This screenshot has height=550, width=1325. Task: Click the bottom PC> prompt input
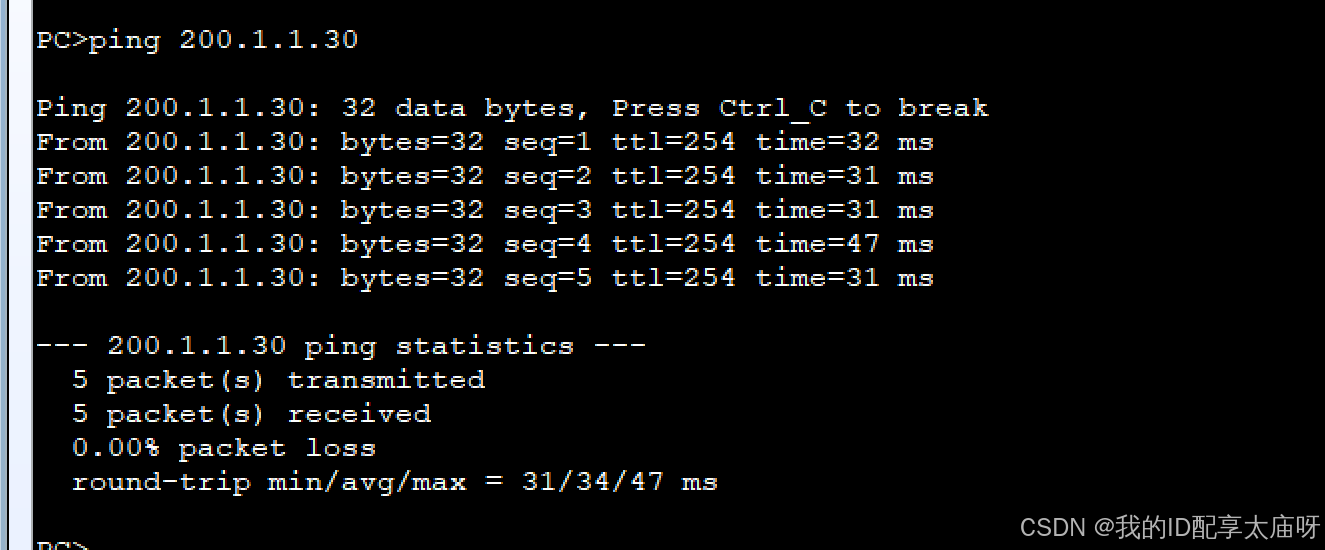coord(62,545)
